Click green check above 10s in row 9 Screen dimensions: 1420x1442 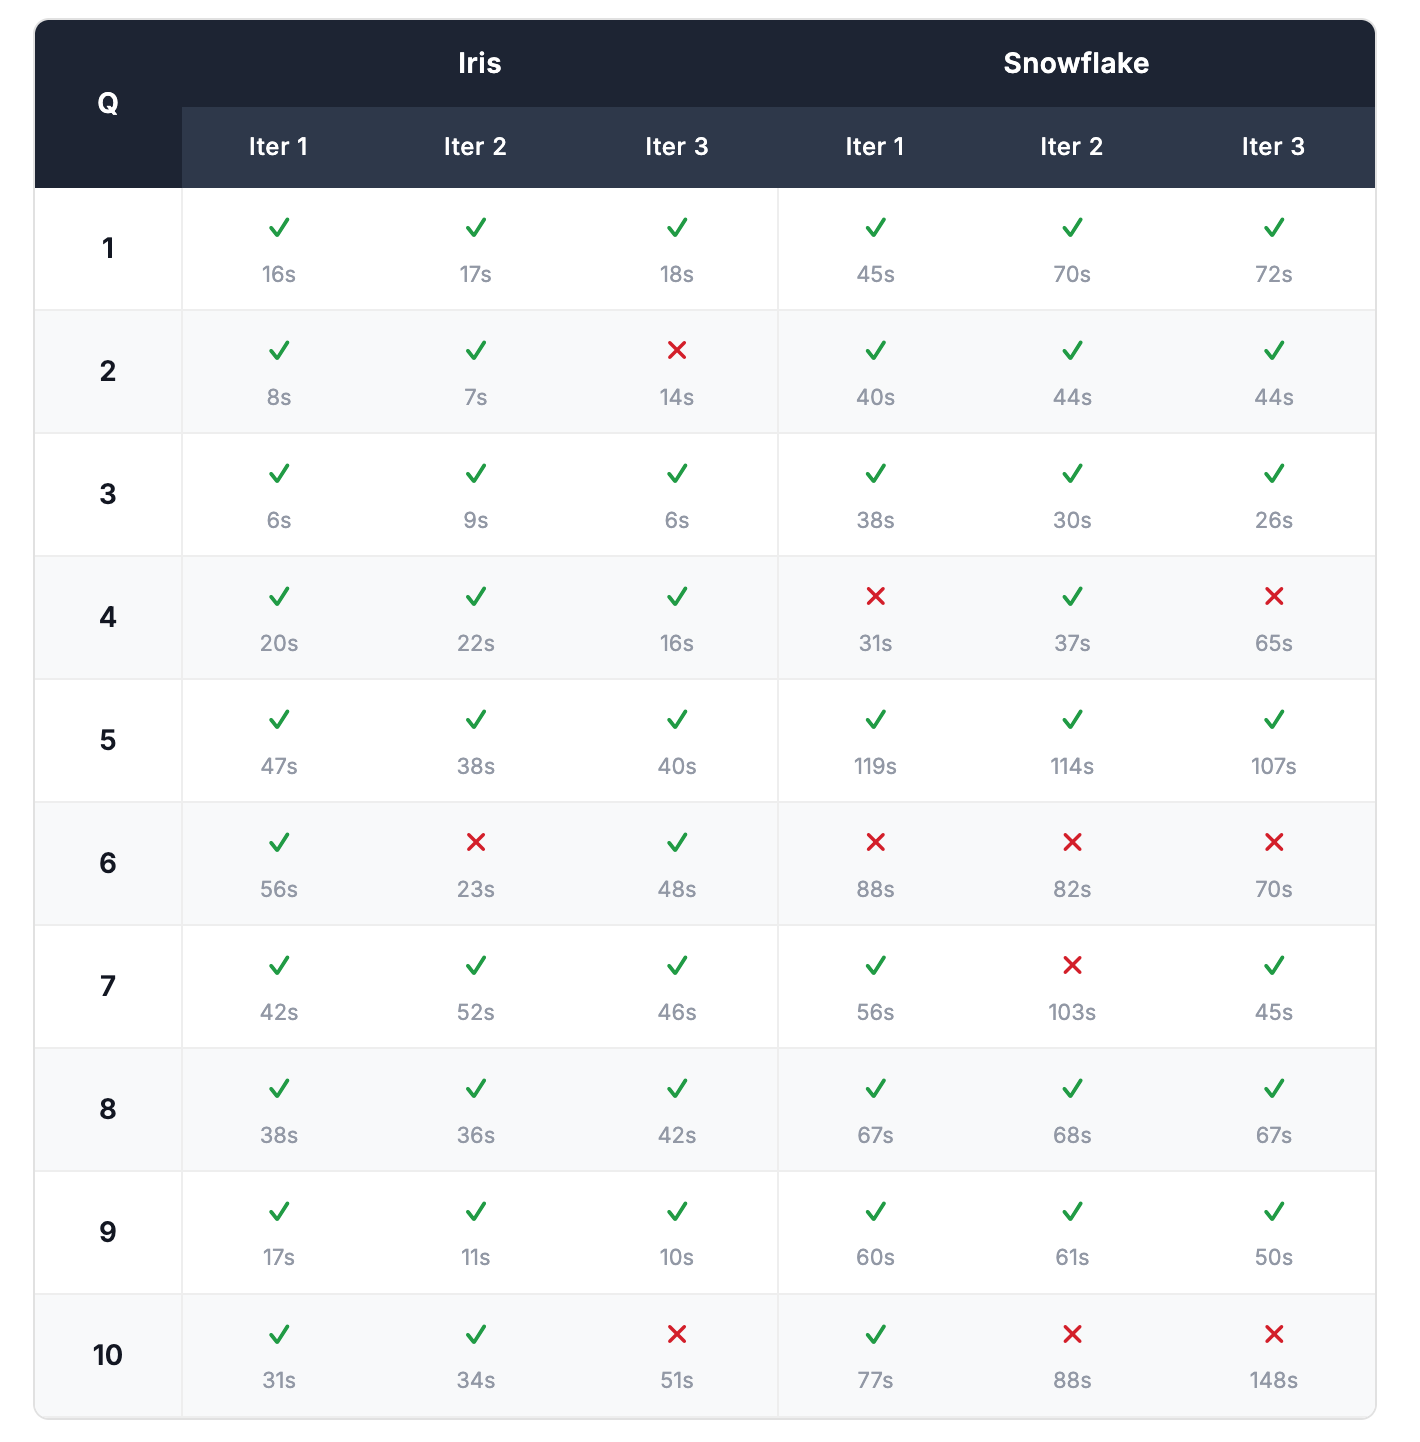point(677,1211)
